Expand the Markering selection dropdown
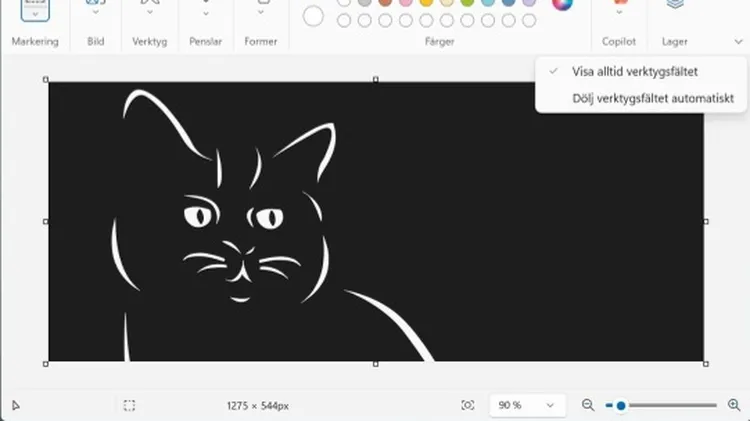Screen dimensions: 750x421 [35, 14]
